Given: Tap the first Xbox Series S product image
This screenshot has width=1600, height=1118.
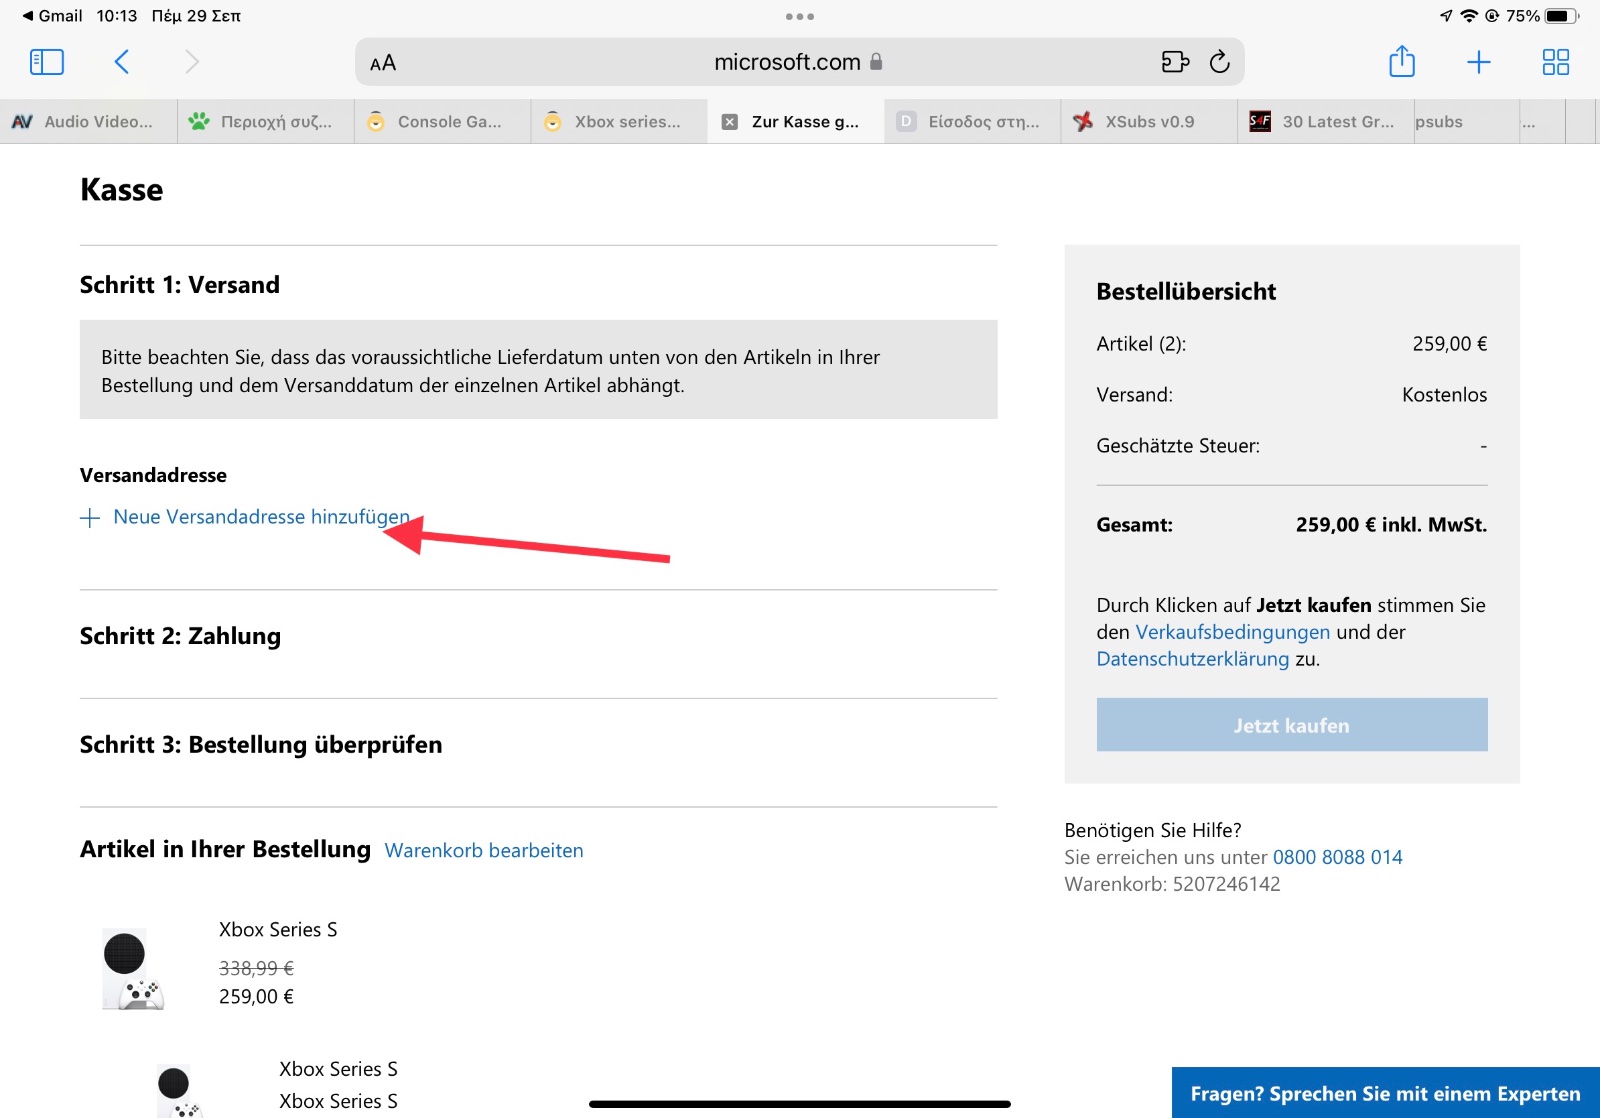Looking at the screenshot, I should (133, 969).
